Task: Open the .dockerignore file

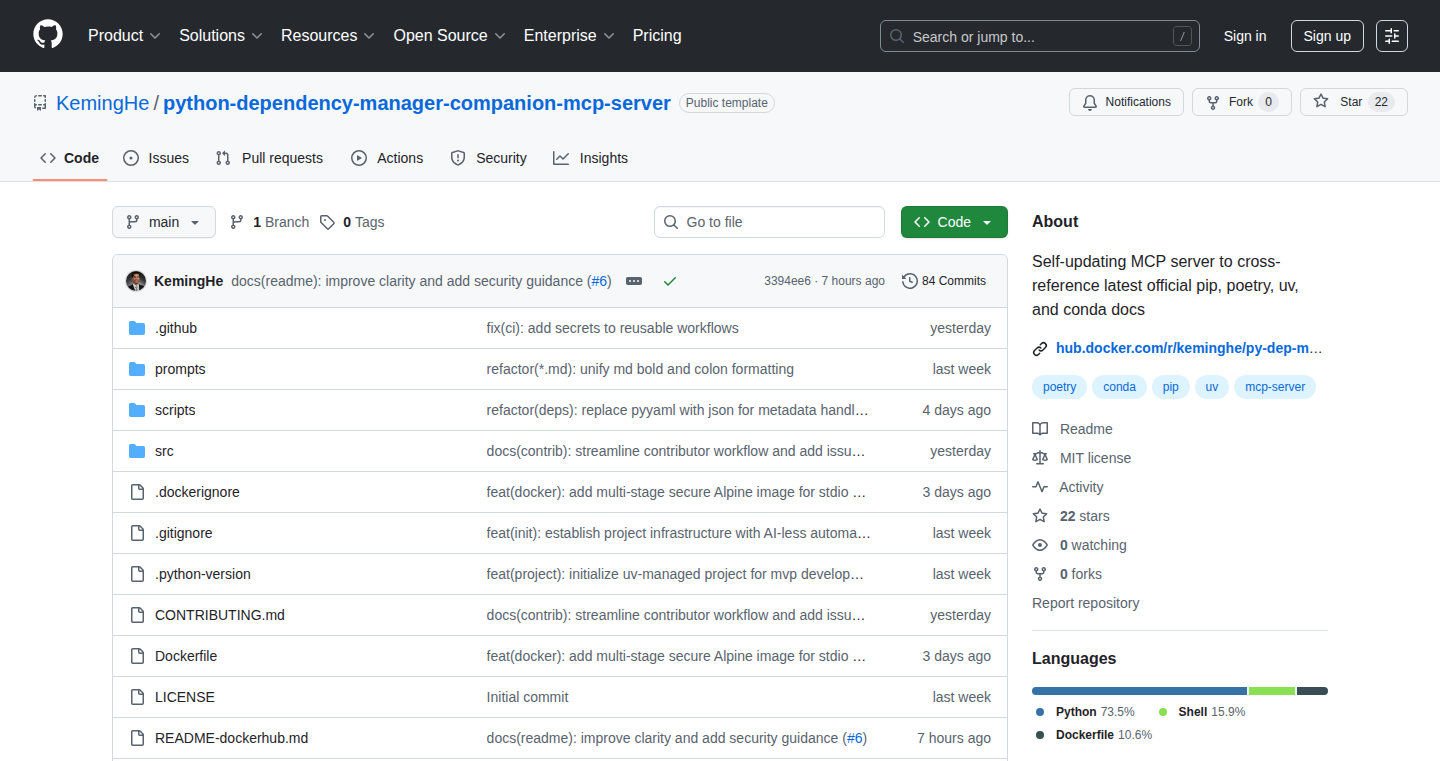Action: coord(197,492)
